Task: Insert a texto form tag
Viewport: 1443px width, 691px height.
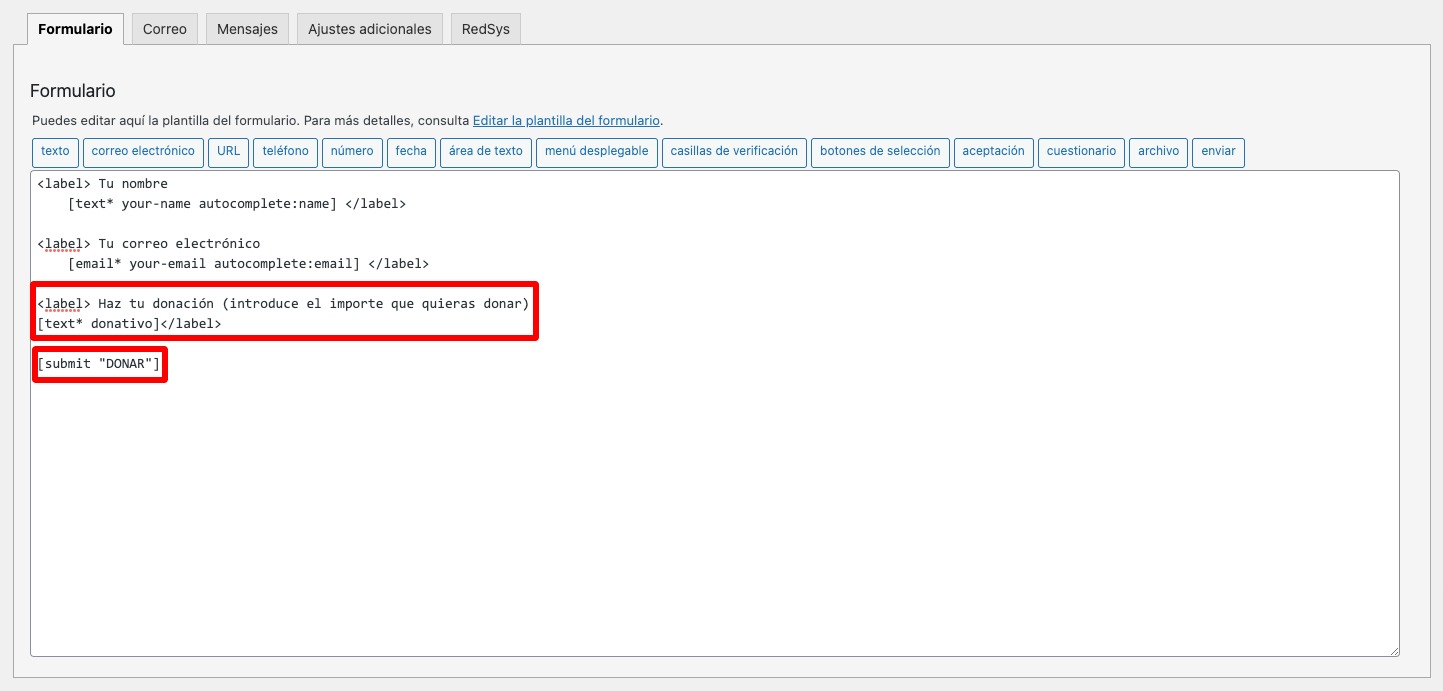Action: tap(55, 152)
